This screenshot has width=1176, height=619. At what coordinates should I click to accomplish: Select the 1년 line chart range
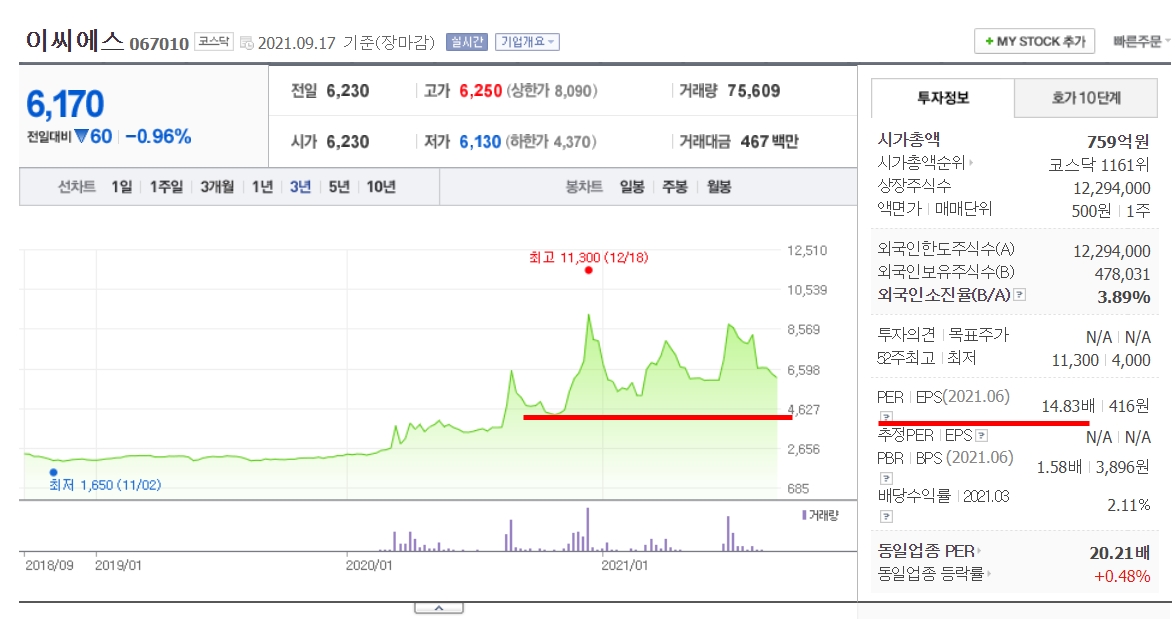(x=262, y=187)
